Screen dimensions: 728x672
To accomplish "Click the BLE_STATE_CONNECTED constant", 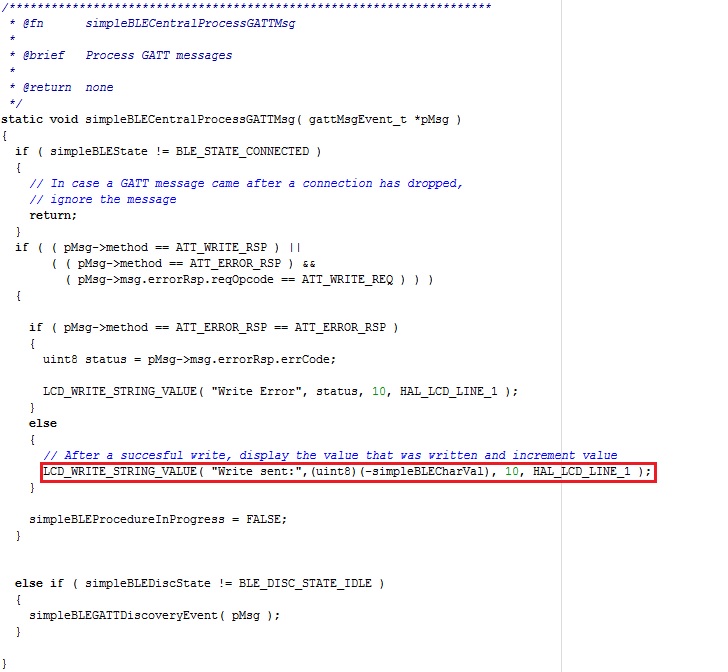I will [242, 151].
